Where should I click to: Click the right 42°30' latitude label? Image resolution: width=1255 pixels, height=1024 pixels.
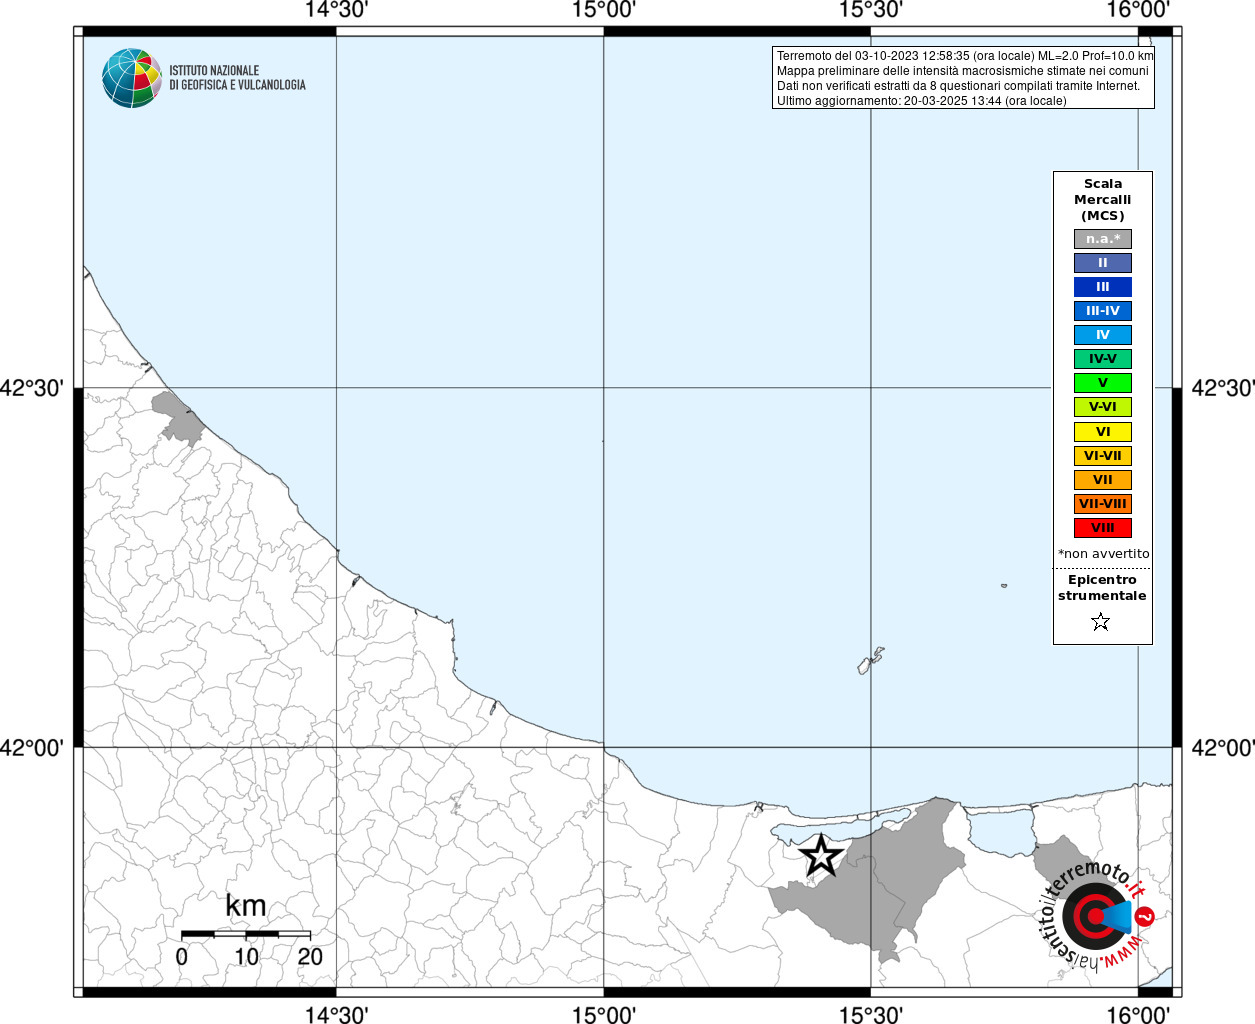(x=1222, y=388)
